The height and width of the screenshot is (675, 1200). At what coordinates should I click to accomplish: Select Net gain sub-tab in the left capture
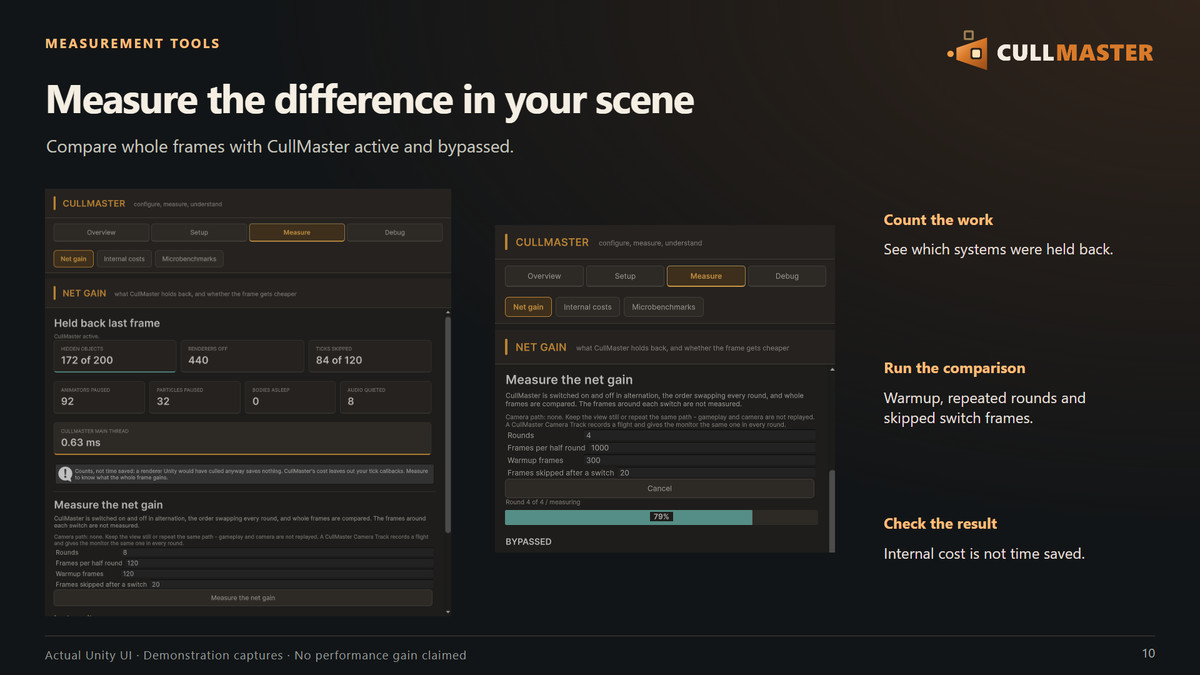tap(74, 259)
